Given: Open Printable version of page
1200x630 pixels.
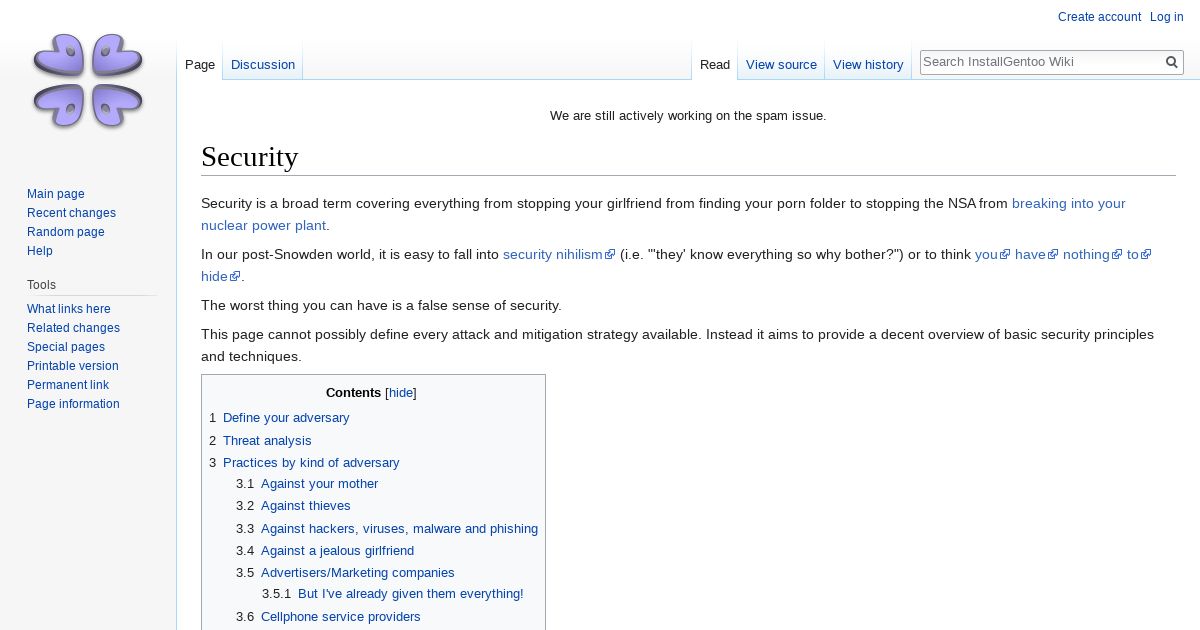Looking at the screenshot, I should [73, 366].
